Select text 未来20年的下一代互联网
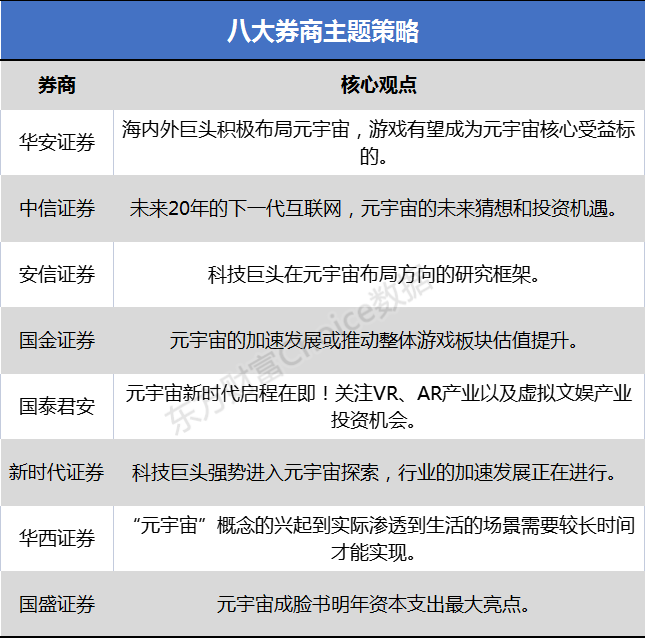Image resolution: width=645 pixels, height=638 pixels. click(x=235, y=209)
